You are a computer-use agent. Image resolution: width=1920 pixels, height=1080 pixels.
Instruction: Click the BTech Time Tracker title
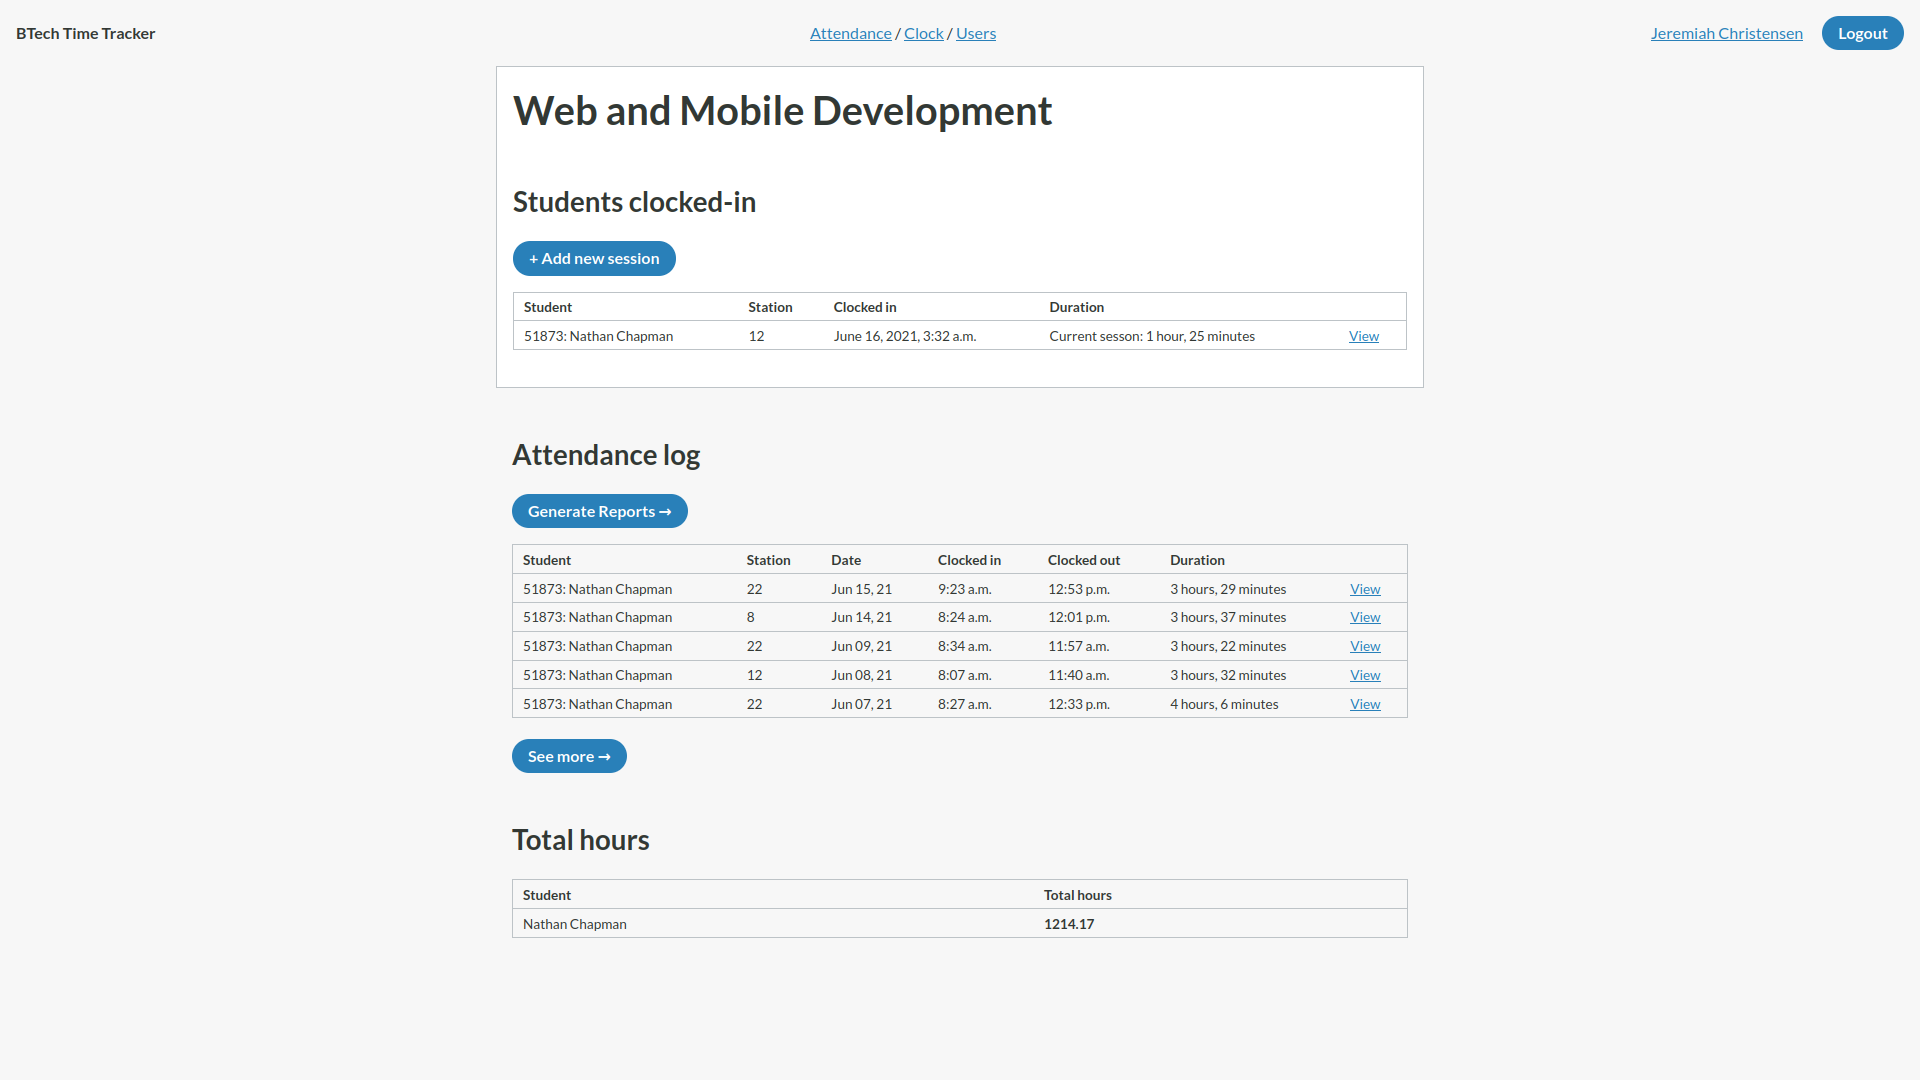(x=86, y=33)
